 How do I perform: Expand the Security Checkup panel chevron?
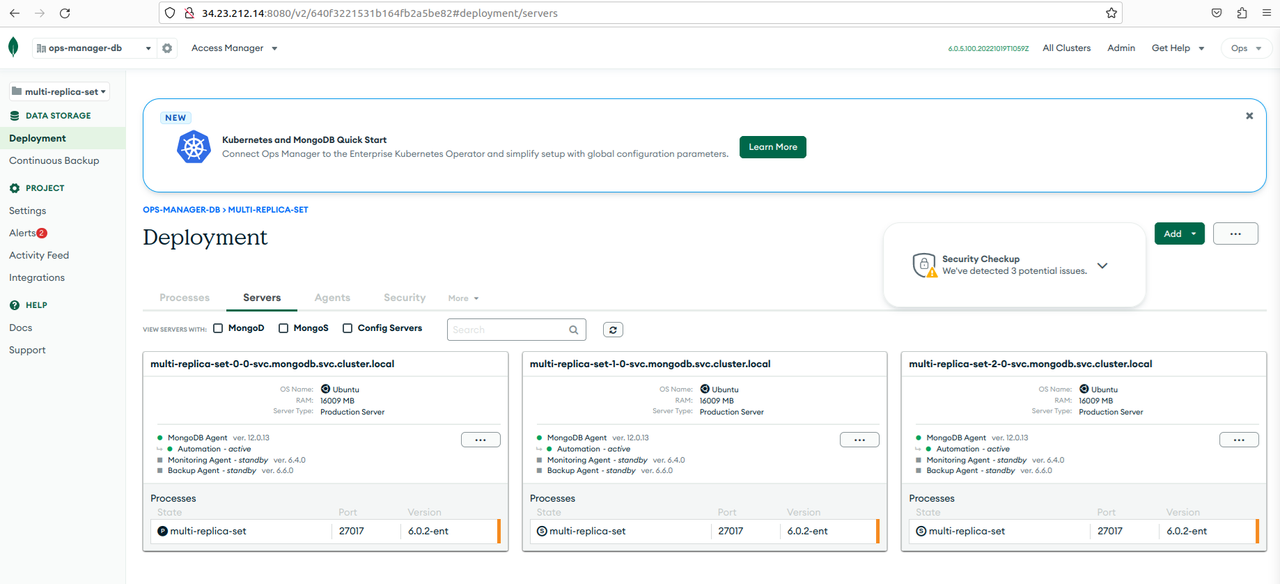click(1103, 266)
